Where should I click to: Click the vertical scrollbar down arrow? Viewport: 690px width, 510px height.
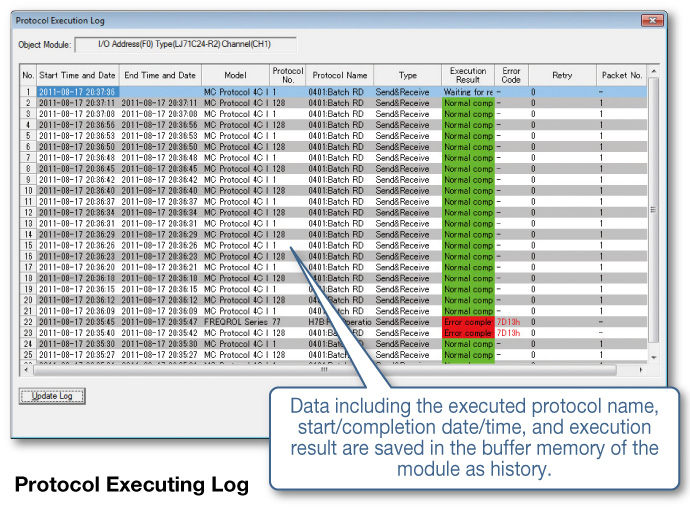pyautogui.click(x=653, y=357)
